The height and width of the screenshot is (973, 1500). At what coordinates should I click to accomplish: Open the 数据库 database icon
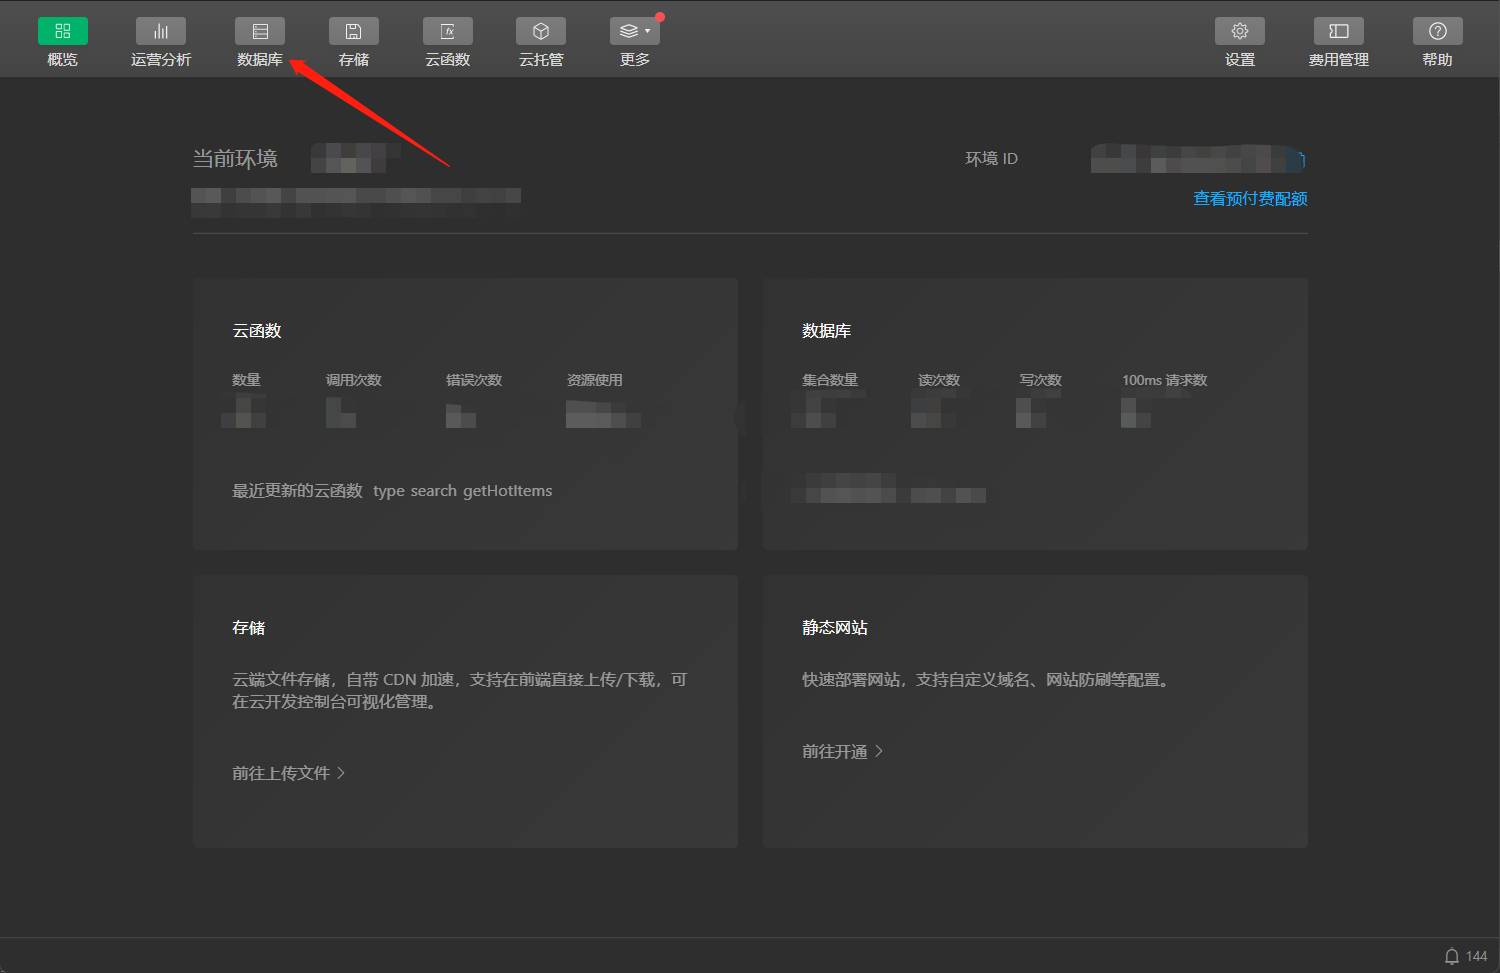[259, 32]
